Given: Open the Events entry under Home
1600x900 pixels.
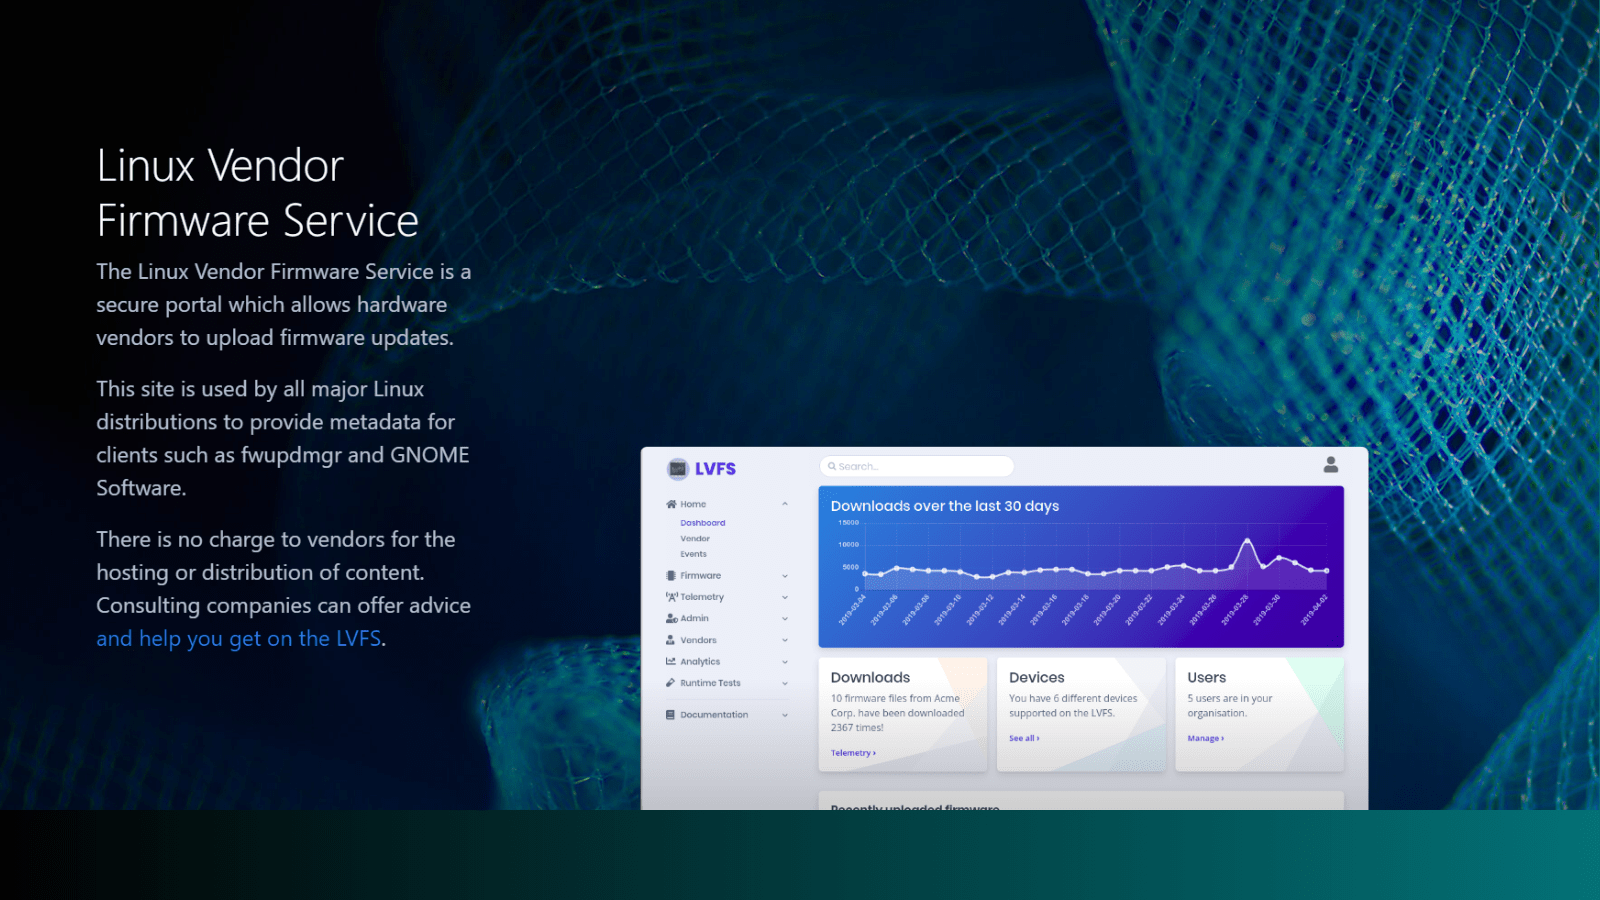Looking at the screenshot, I should click(693, 554).
